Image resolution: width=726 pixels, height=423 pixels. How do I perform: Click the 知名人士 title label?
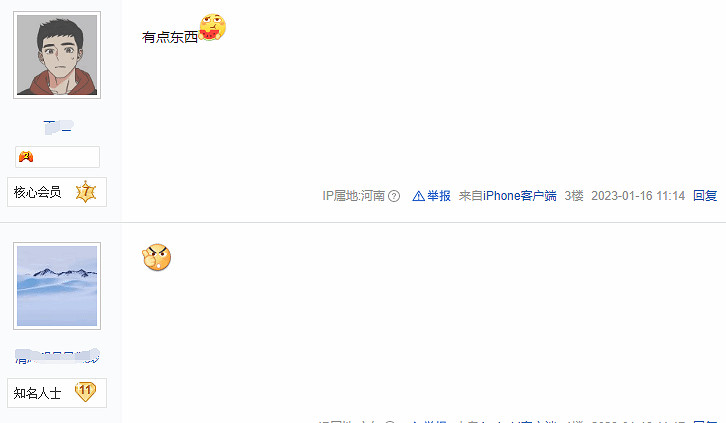[38, 393]
